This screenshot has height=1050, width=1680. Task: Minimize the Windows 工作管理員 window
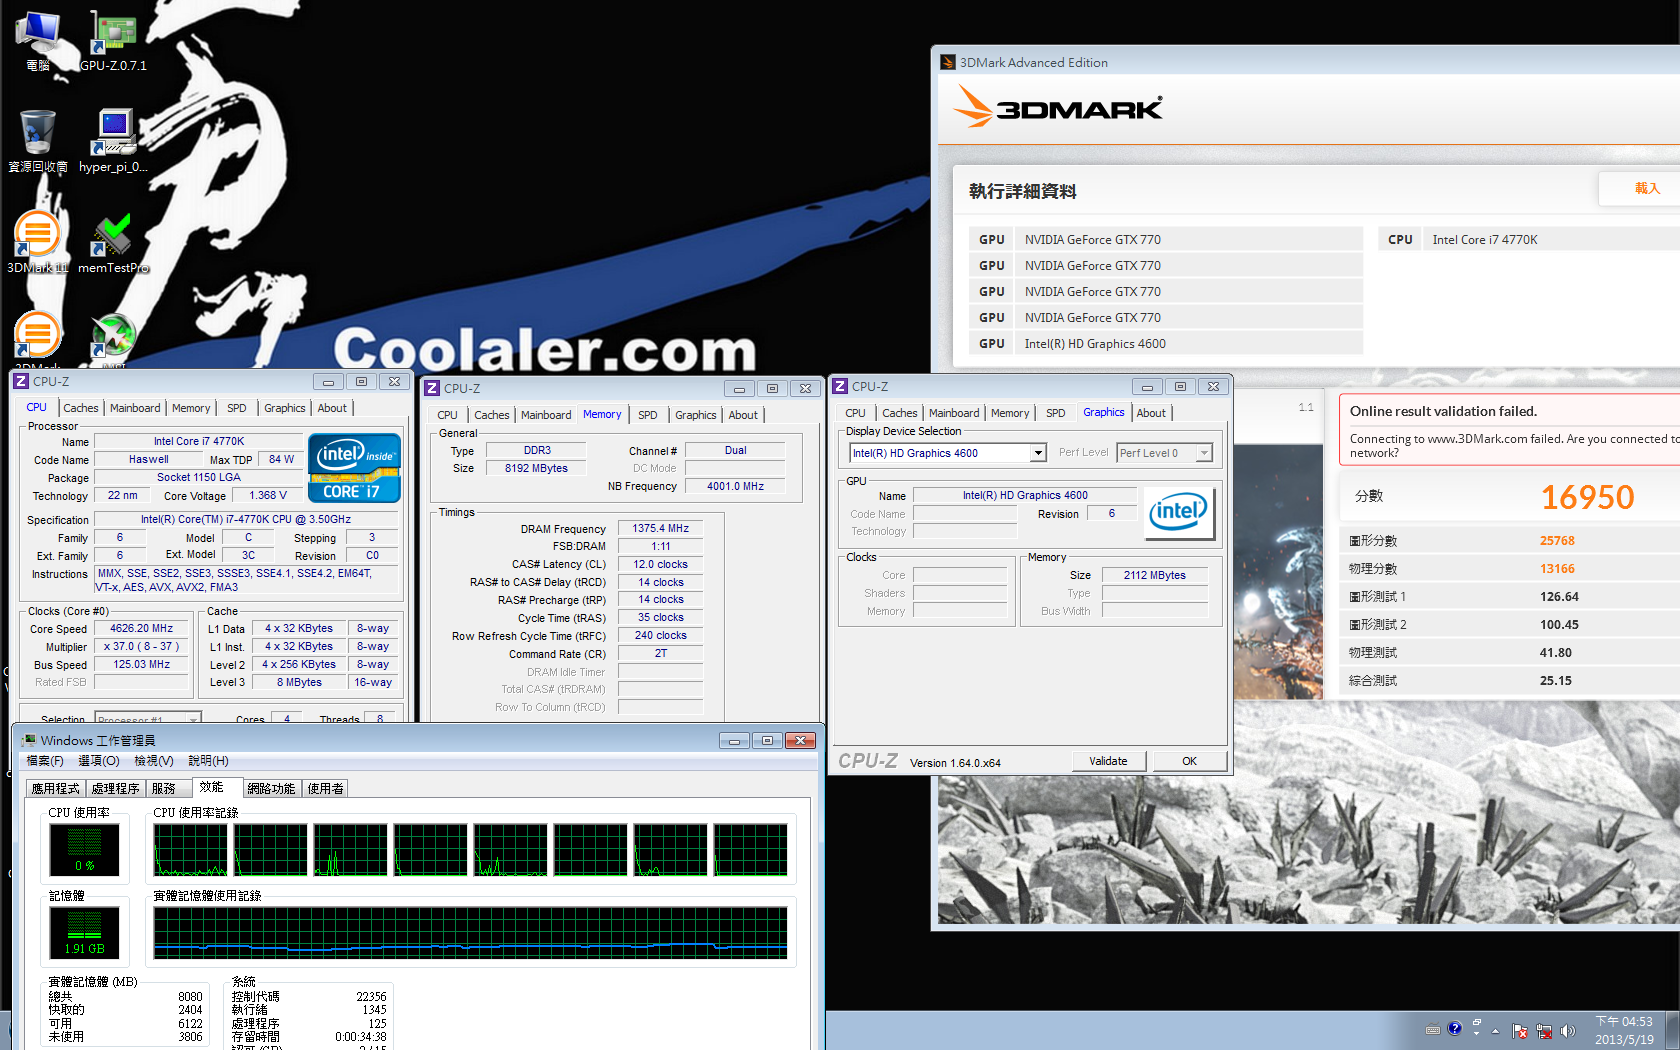tap(734, 740)
